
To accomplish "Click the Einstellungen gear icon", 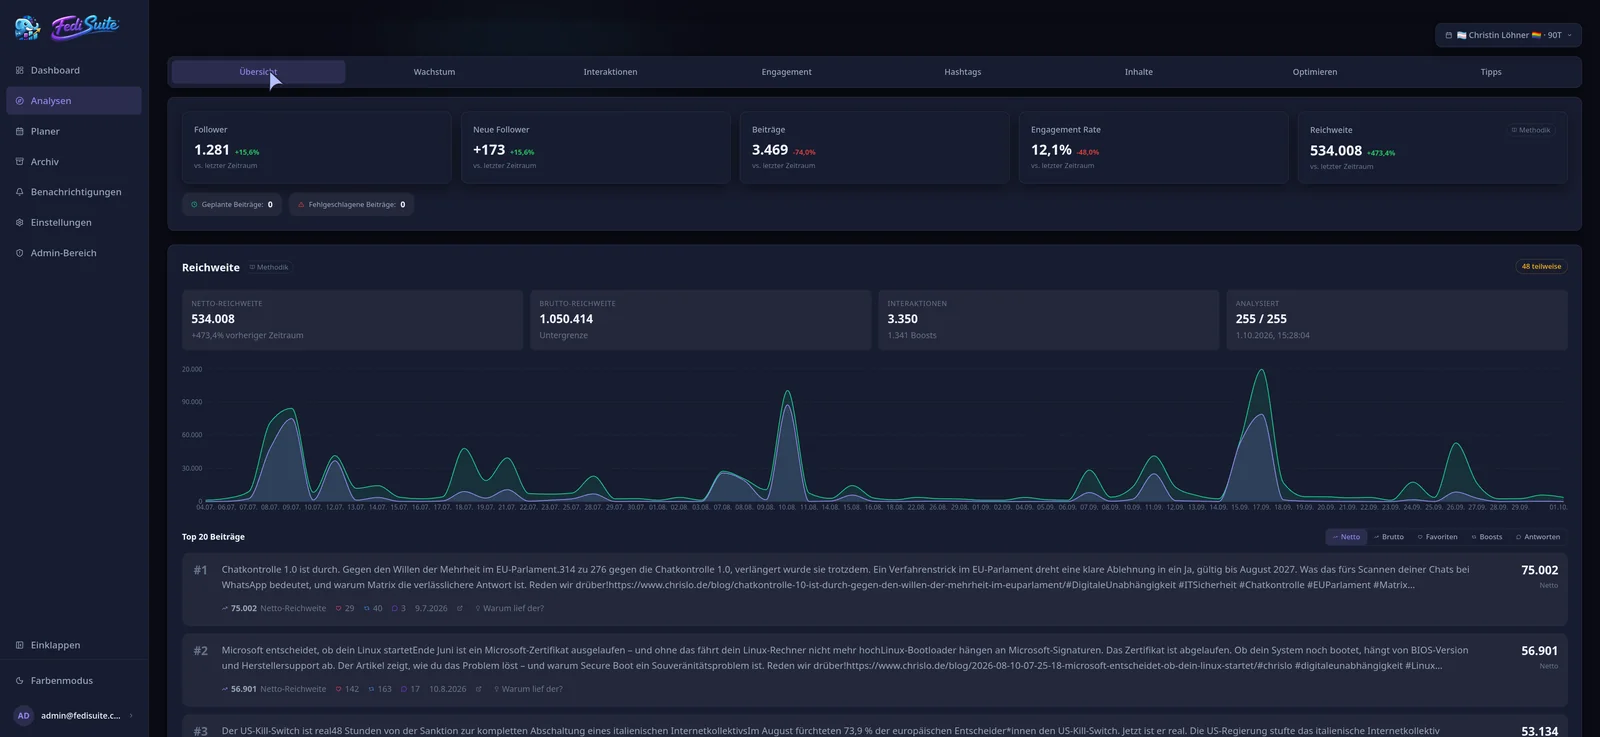I will point(20,223).
